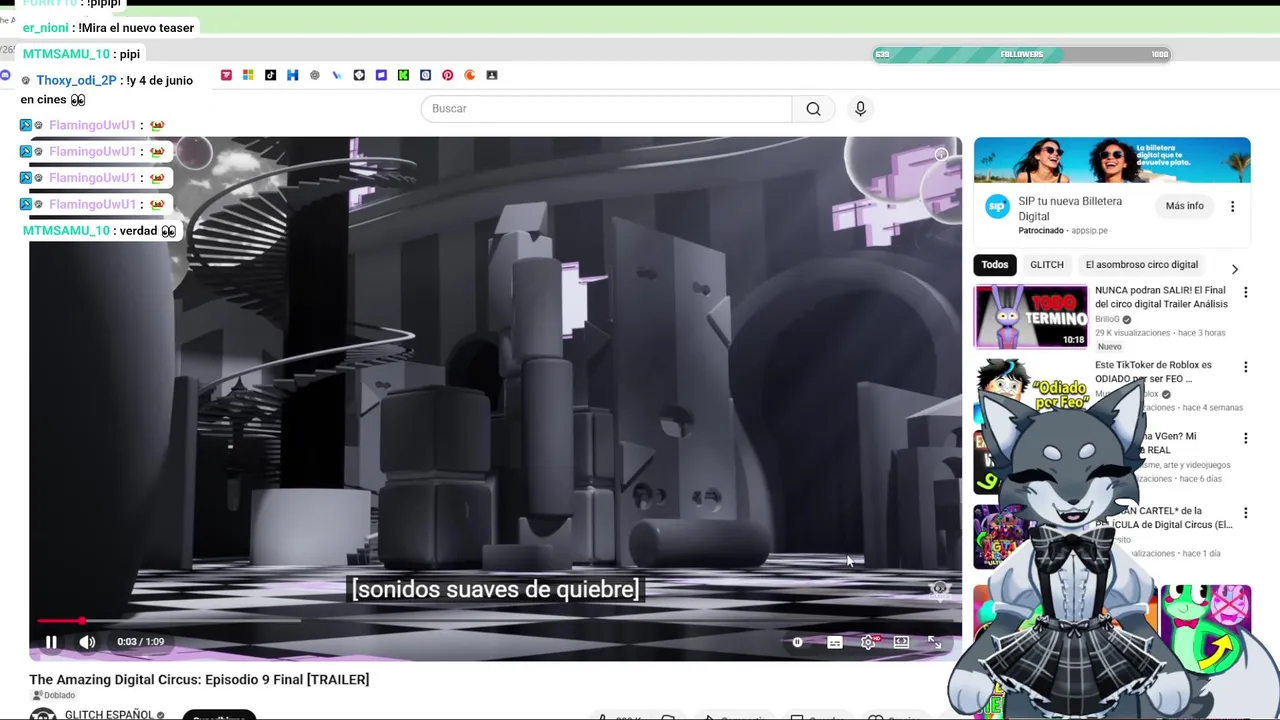
Task: Click the SIP advertisement banner image
Action: point(1112,160)
